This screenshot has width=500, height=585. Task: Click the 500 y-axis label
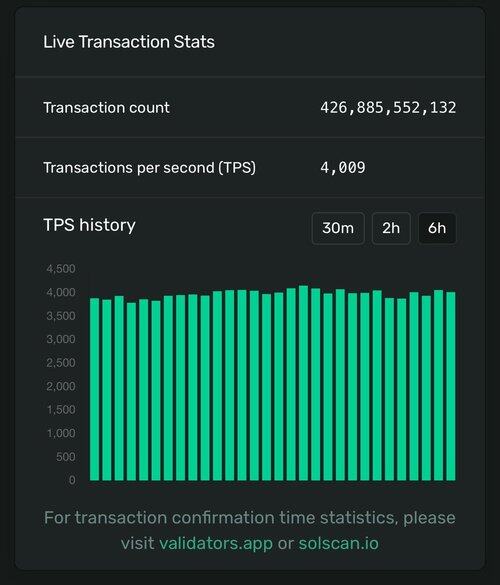point(66,457)
